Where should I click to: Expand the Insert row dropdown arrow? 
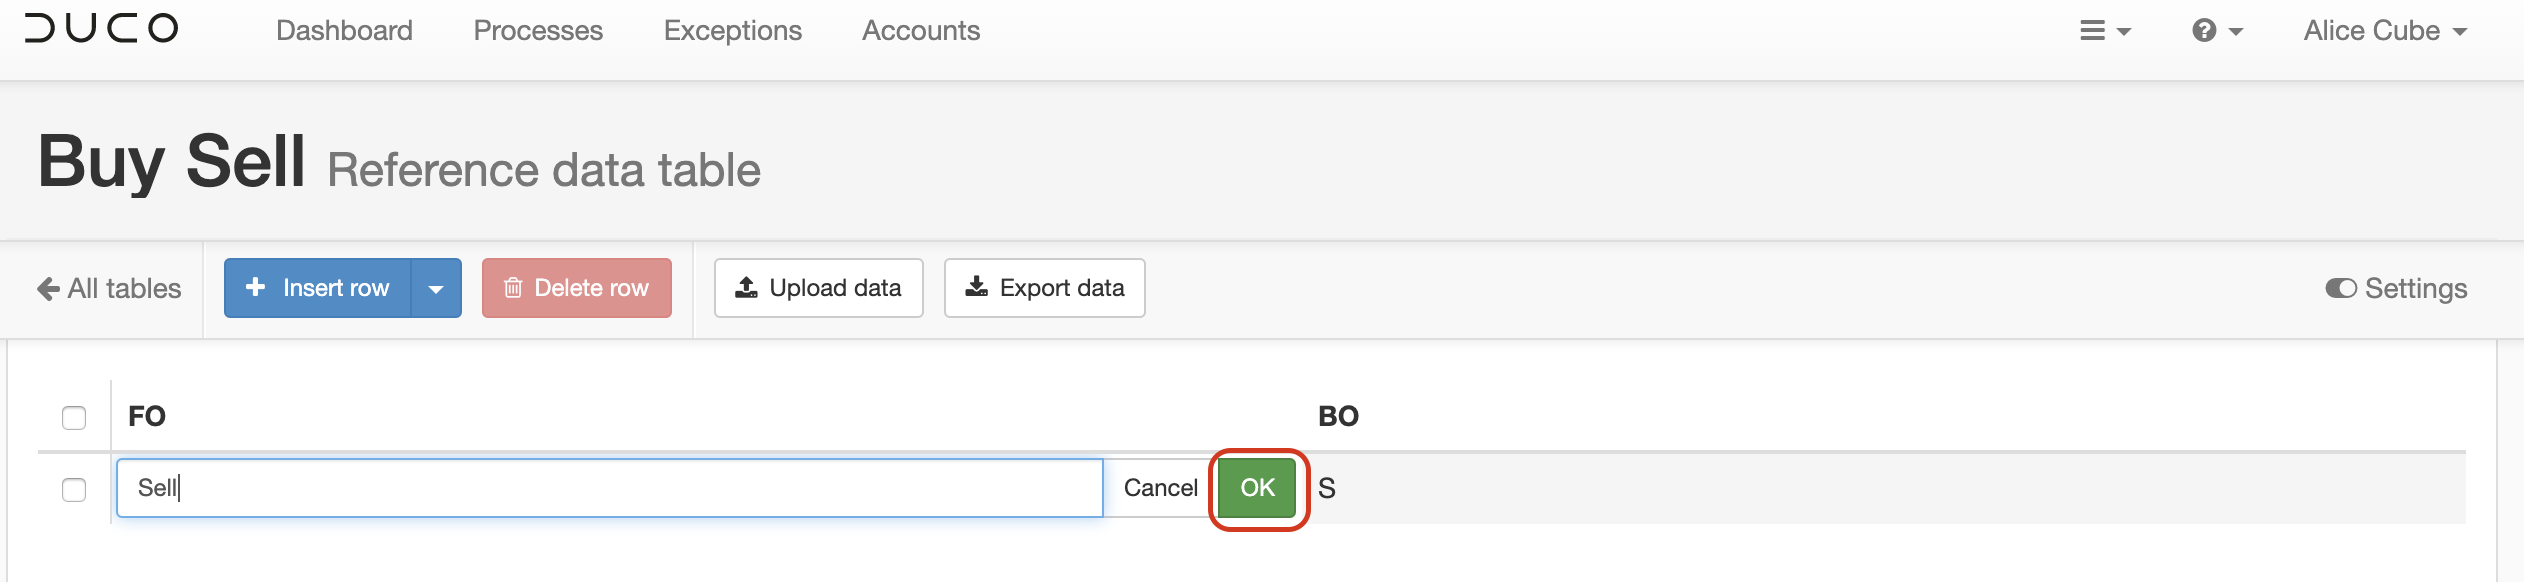click(x=436, y=288)
